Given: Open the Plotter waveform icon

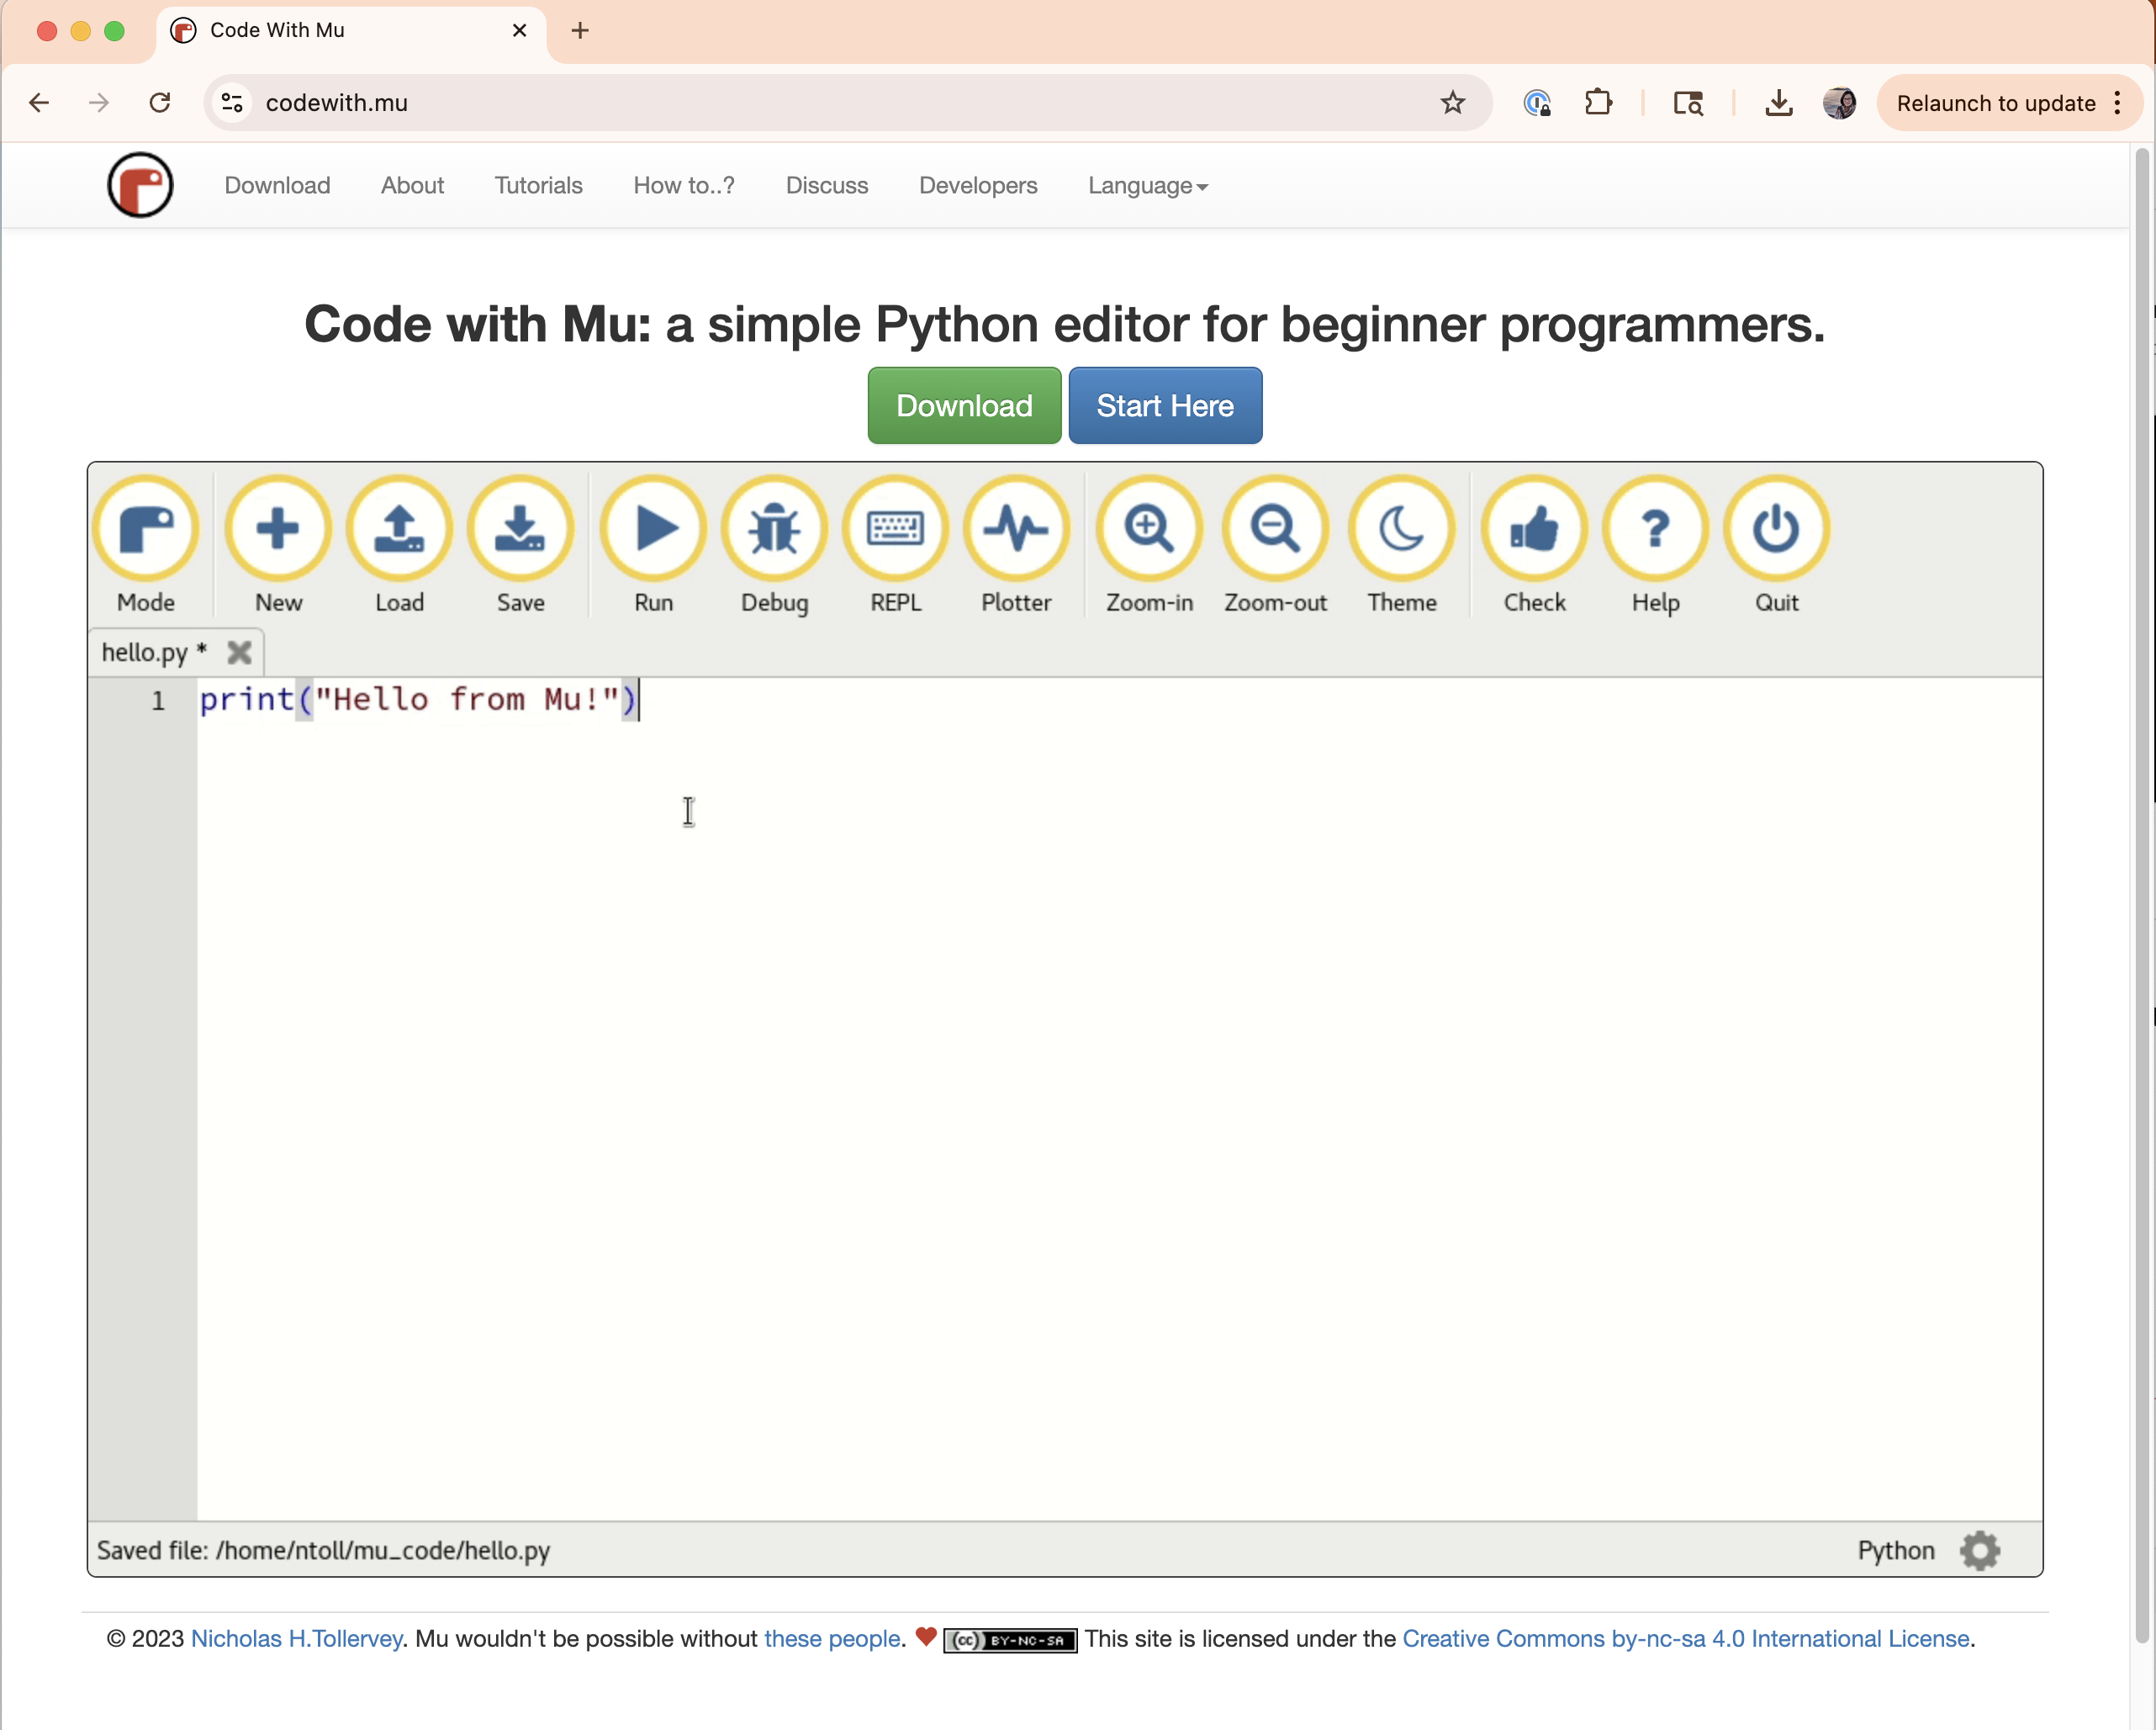Looking at the screenshot, I should pos(1016,529).
